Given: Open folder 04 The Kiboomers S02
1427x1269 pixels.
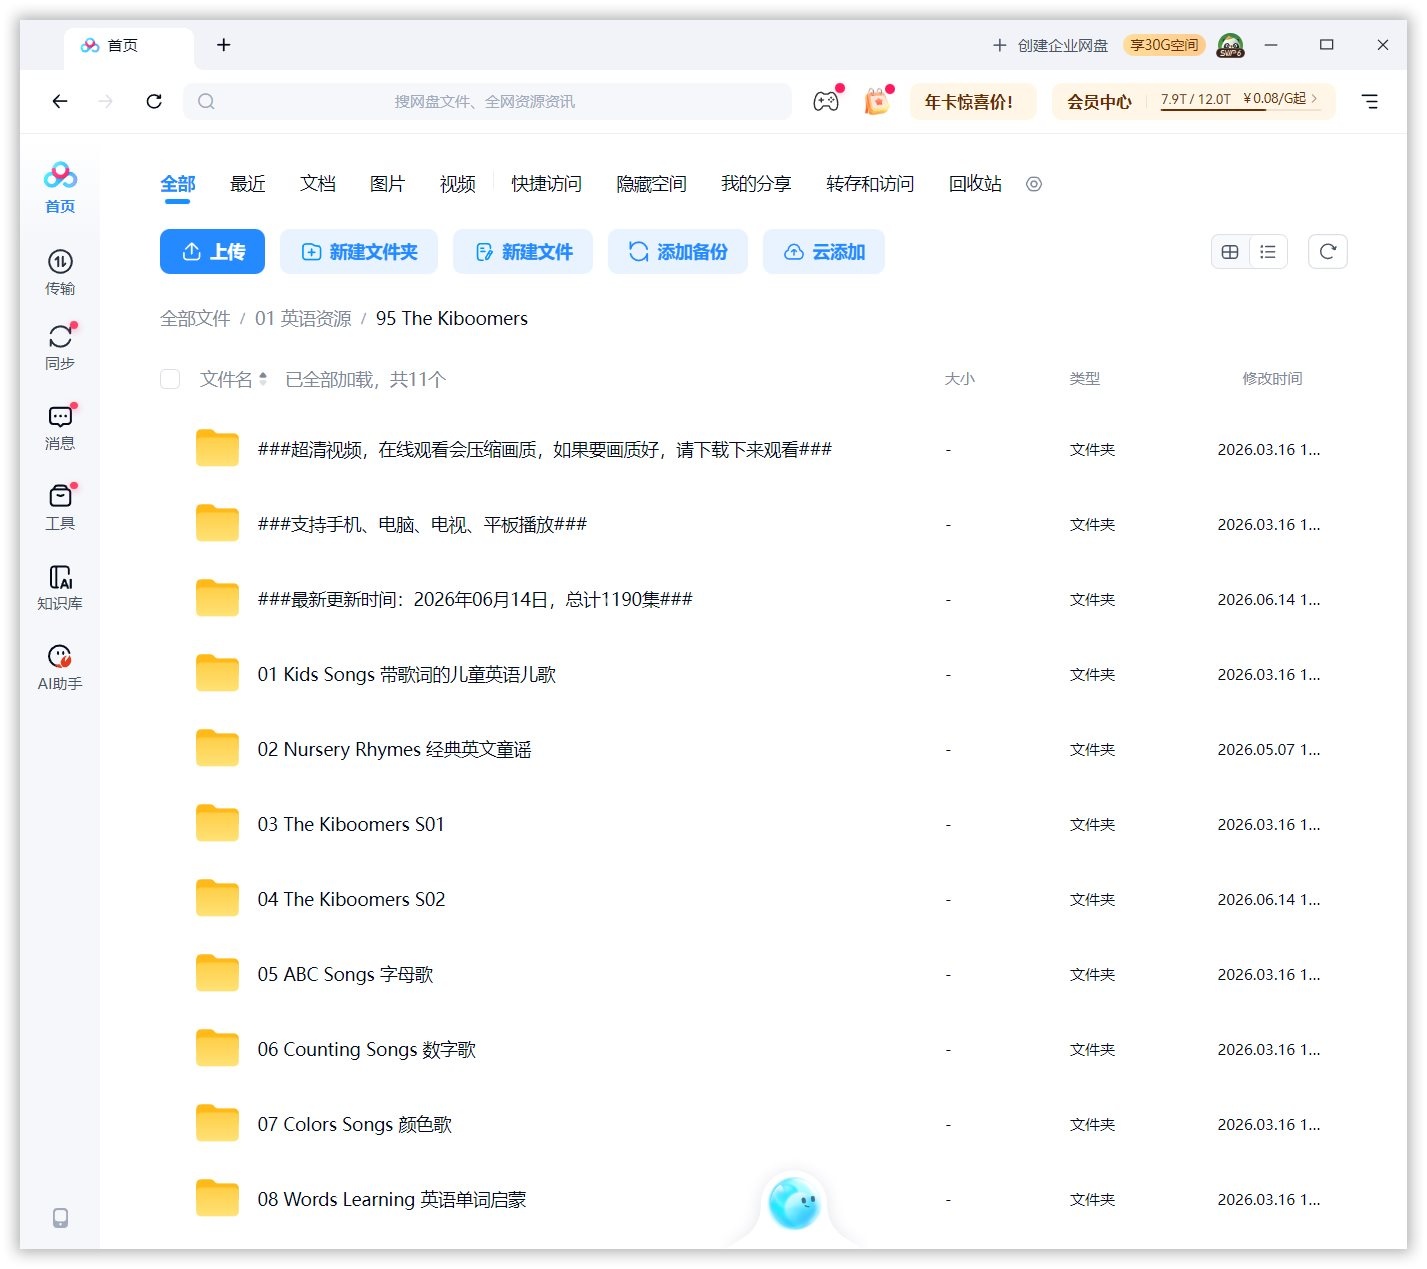Looking at the screenshot, I should click(x=351, y=899).
